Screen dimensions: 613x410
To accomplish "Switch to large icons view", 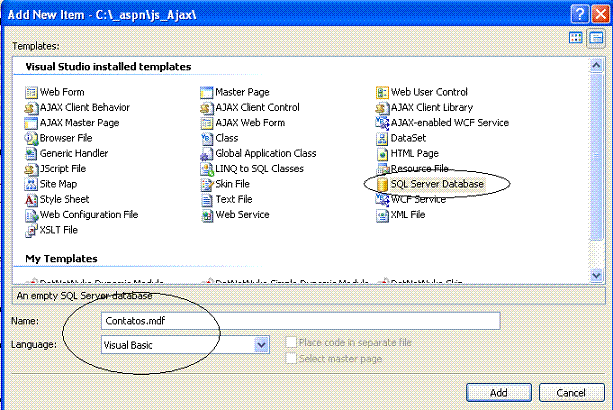I will click(x=576, y=38).
